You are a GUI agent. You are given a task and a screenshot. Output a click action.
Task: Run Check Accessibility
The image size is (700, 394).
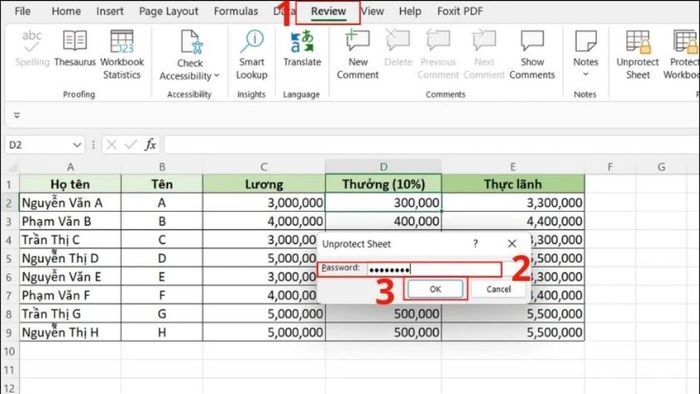[190, 55]
